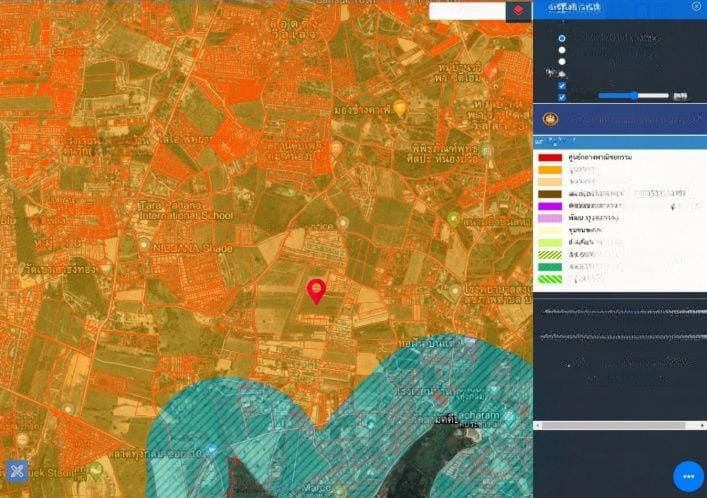Click the purple color swatch in legend
Viewport: 707px width, 498px height.
[550, 205]
